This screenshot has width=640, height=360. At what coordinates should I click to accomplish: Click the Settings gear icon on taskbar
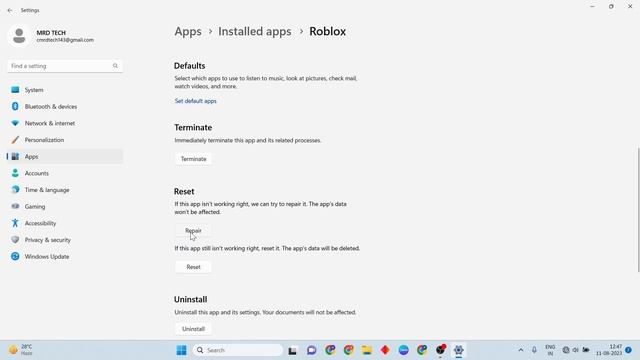(458, 350)
